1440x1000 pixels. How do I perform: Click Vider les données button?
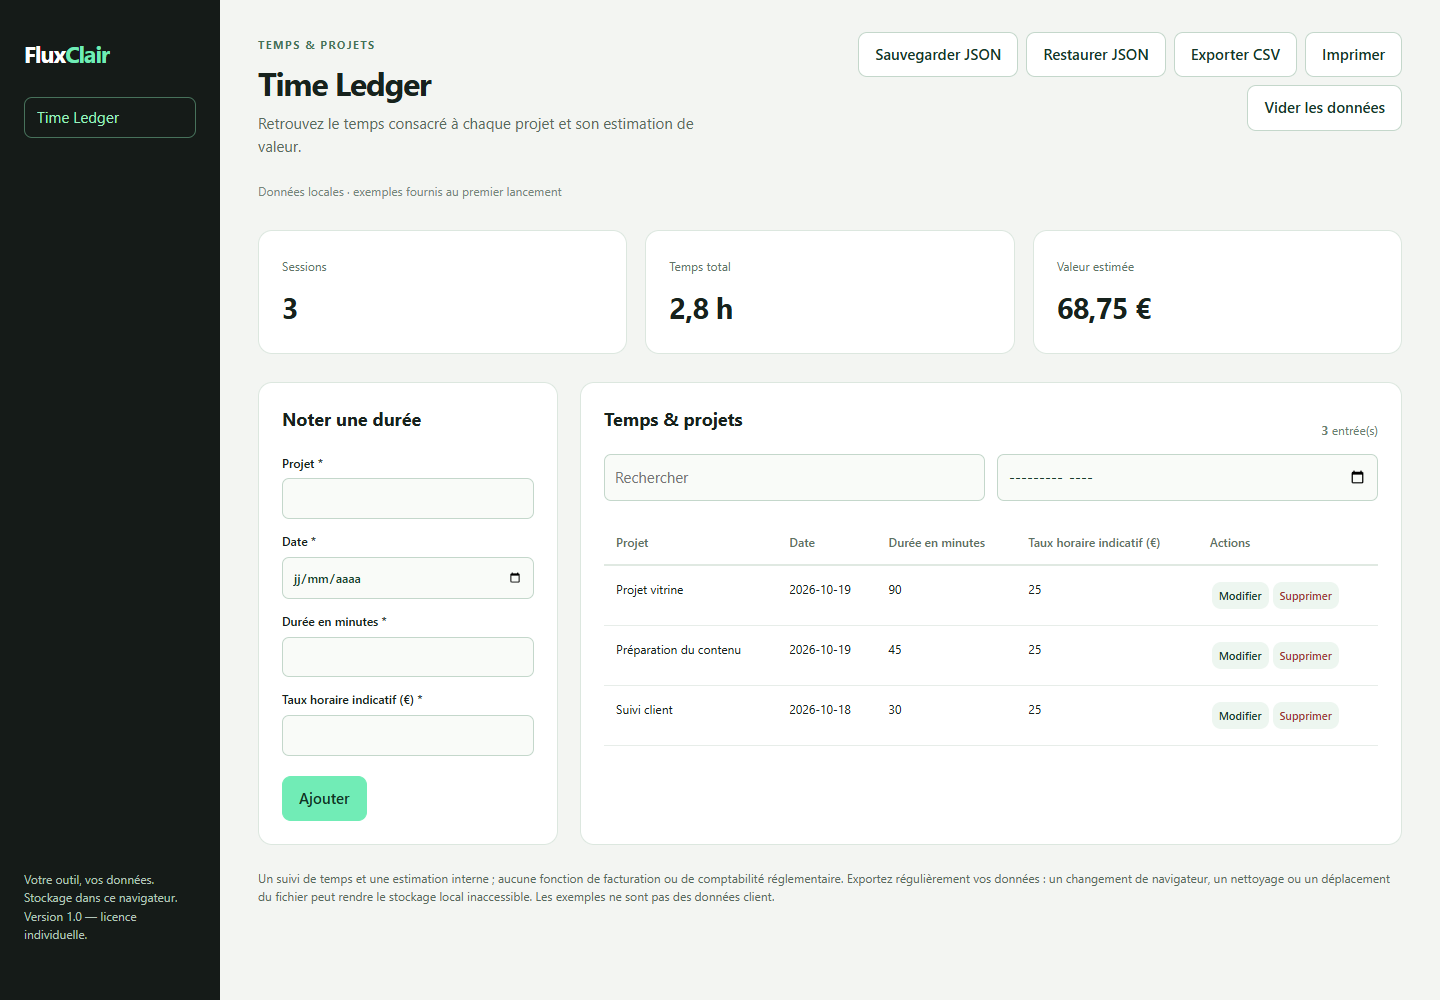(1324, 108)
